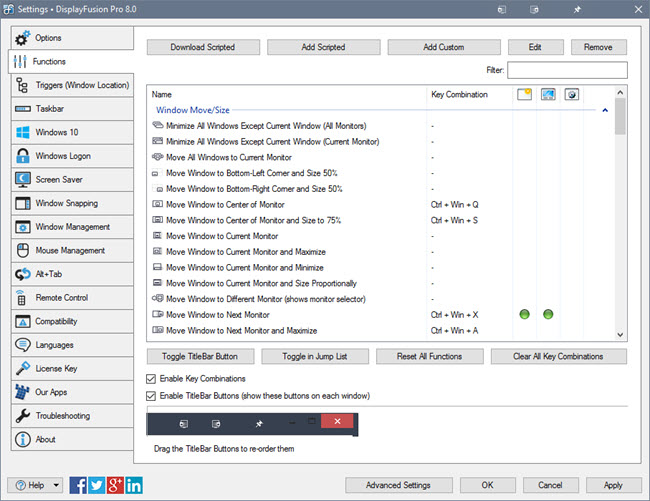Click Toggle TitleBar Button
The image size is (650, 501).
(200, 356)
